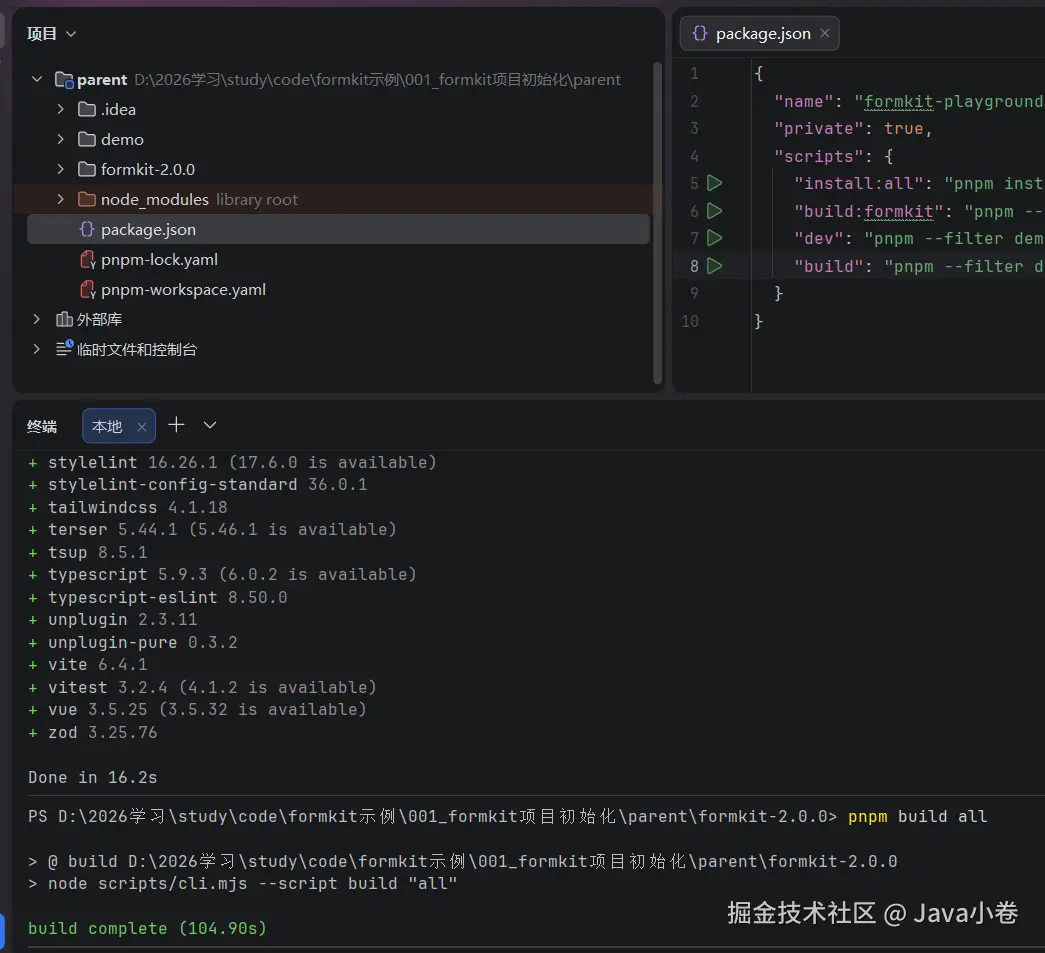The height and width of the screenshot is (953, 1045).
Task: Run the build:formkit script gutter icon
Action: [714, 211]
